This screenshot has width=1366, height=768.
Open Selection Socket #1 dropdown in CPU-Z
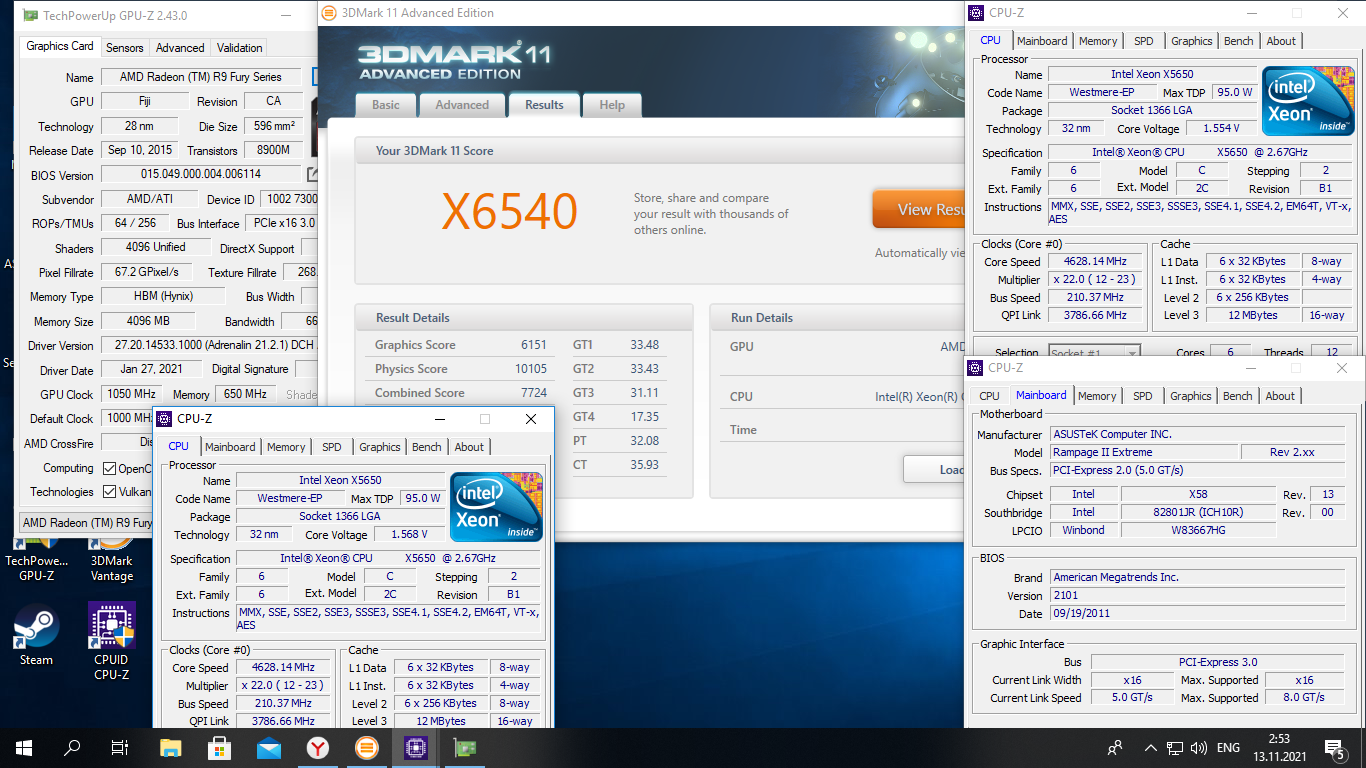click(1094, 353)
